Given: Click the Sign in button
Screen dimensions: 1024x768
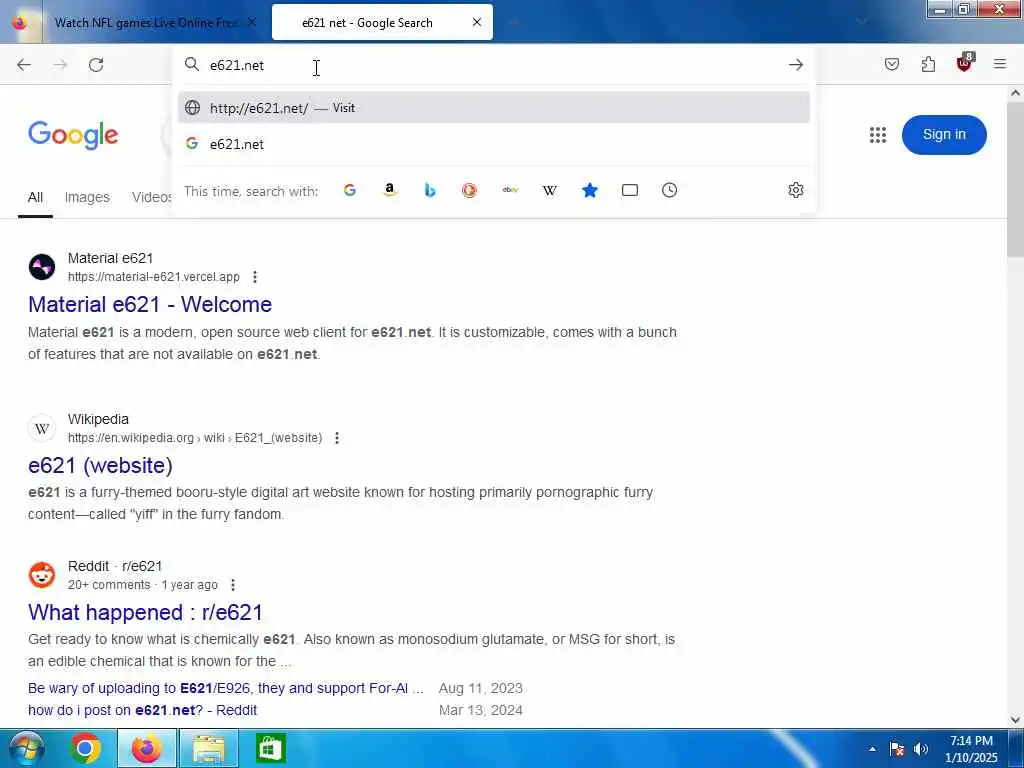Looking at the screenshot, I should [x=944, y=135].
